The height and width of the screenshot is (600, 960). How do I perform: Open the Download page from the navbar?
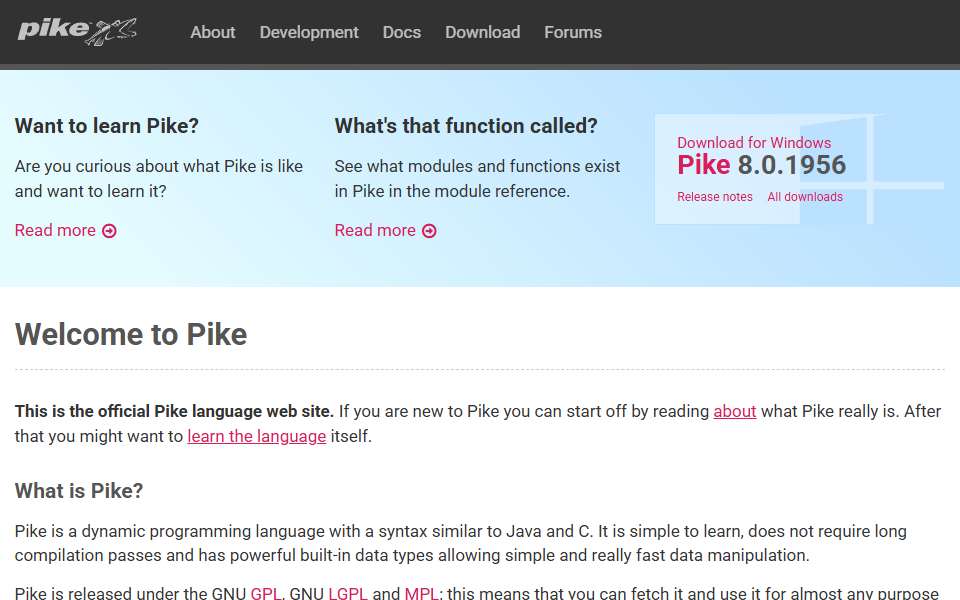(x=482, y=32)
